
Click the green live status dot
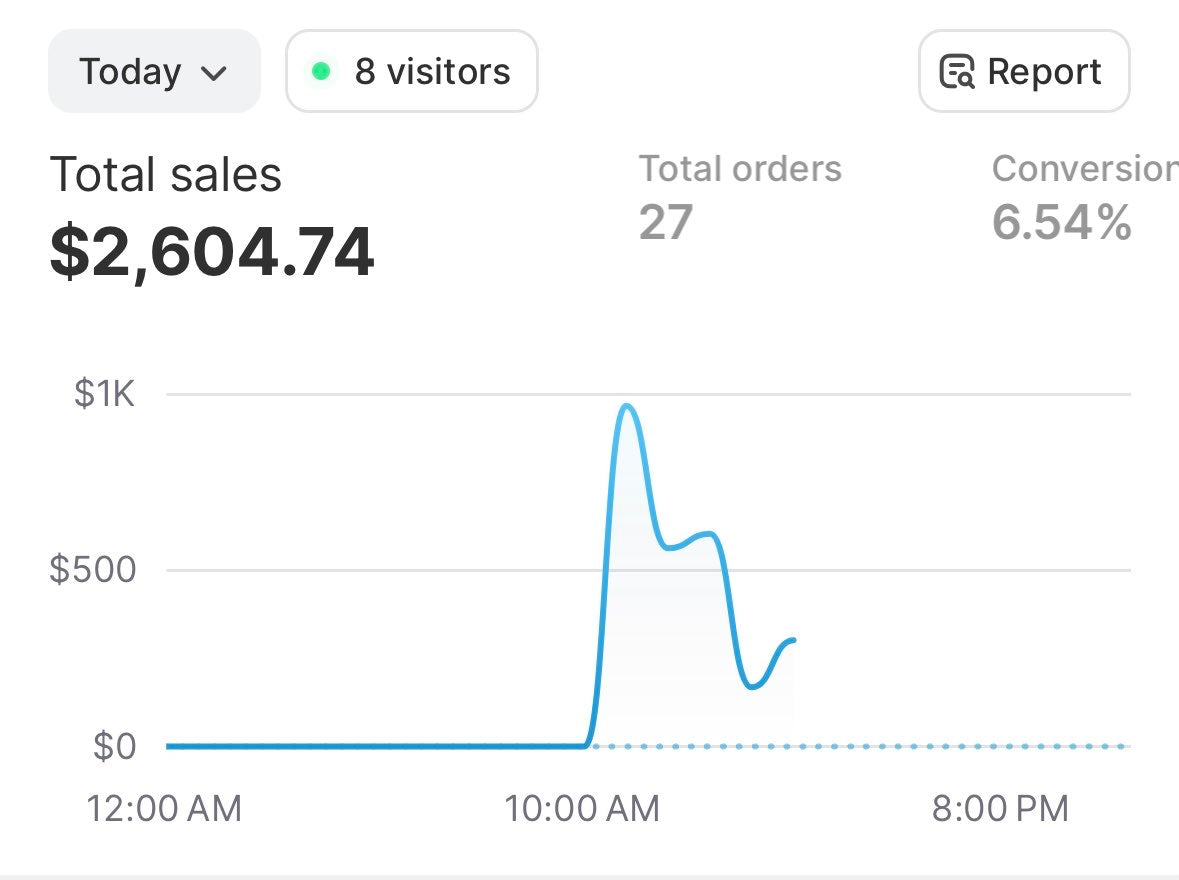pyautogui.click(x=321, y=71)
